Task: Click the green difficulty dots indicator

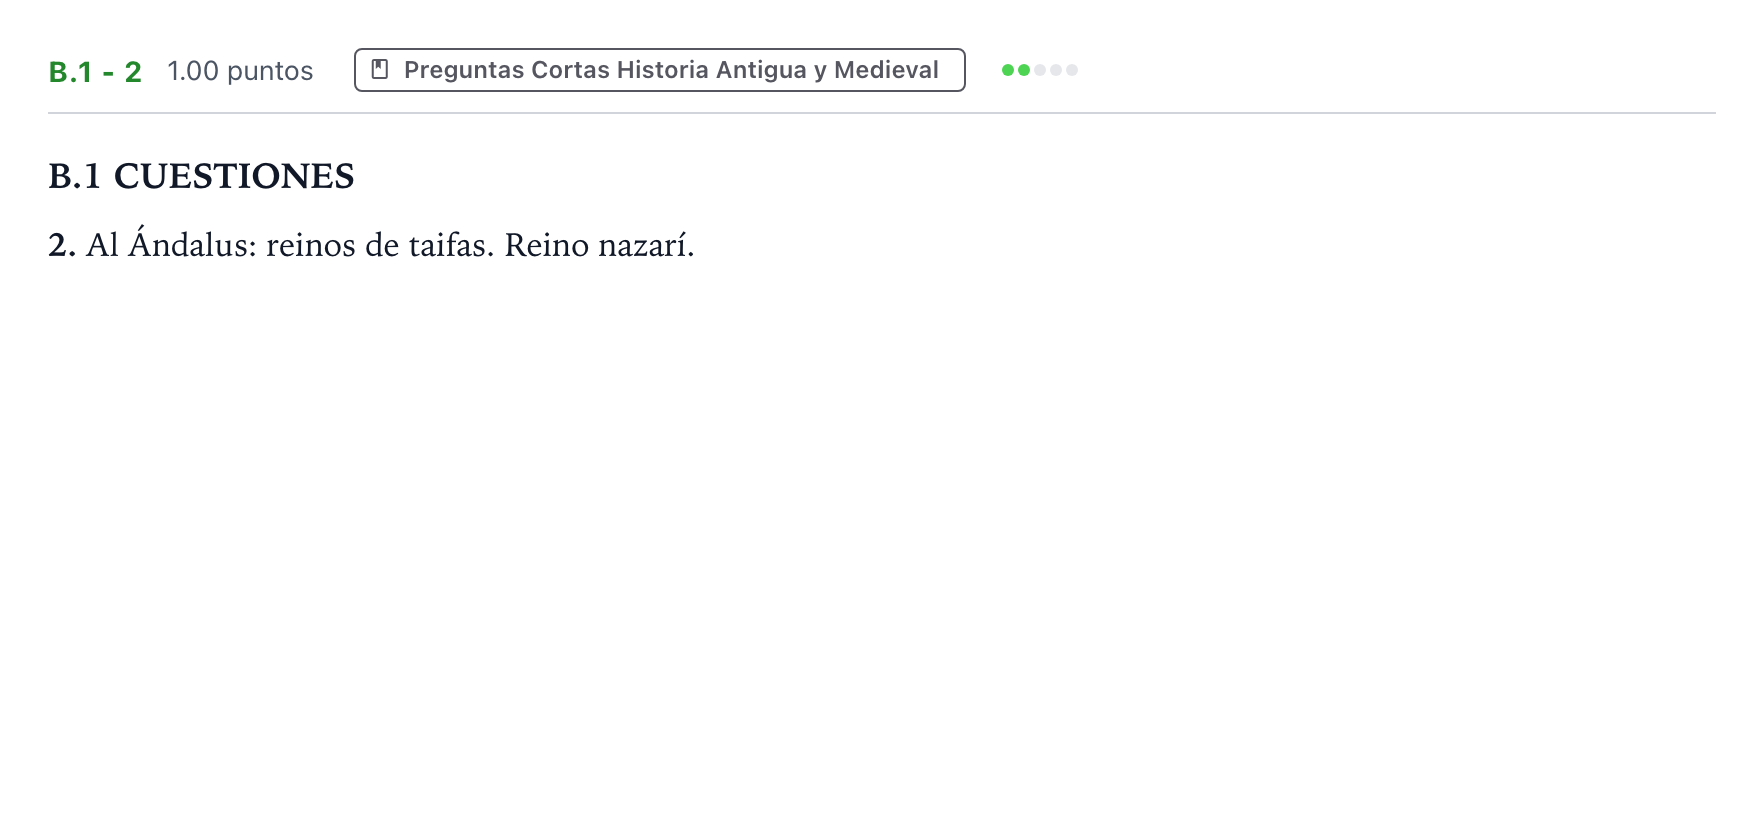Action: tap(1040, 70)
